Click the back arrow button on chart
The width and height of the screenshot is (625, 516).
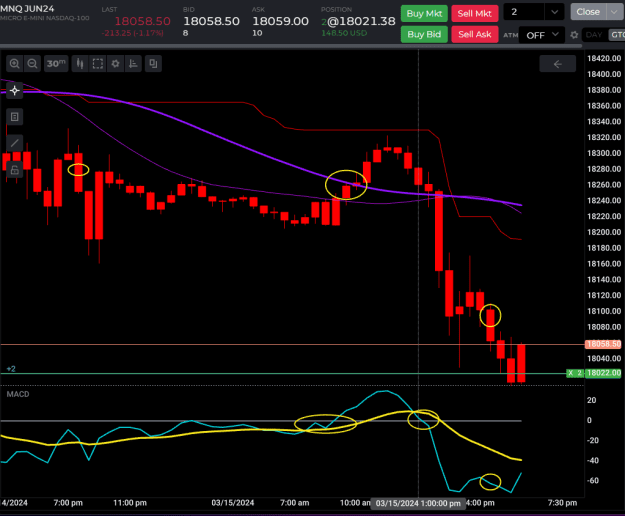(558, 64)
